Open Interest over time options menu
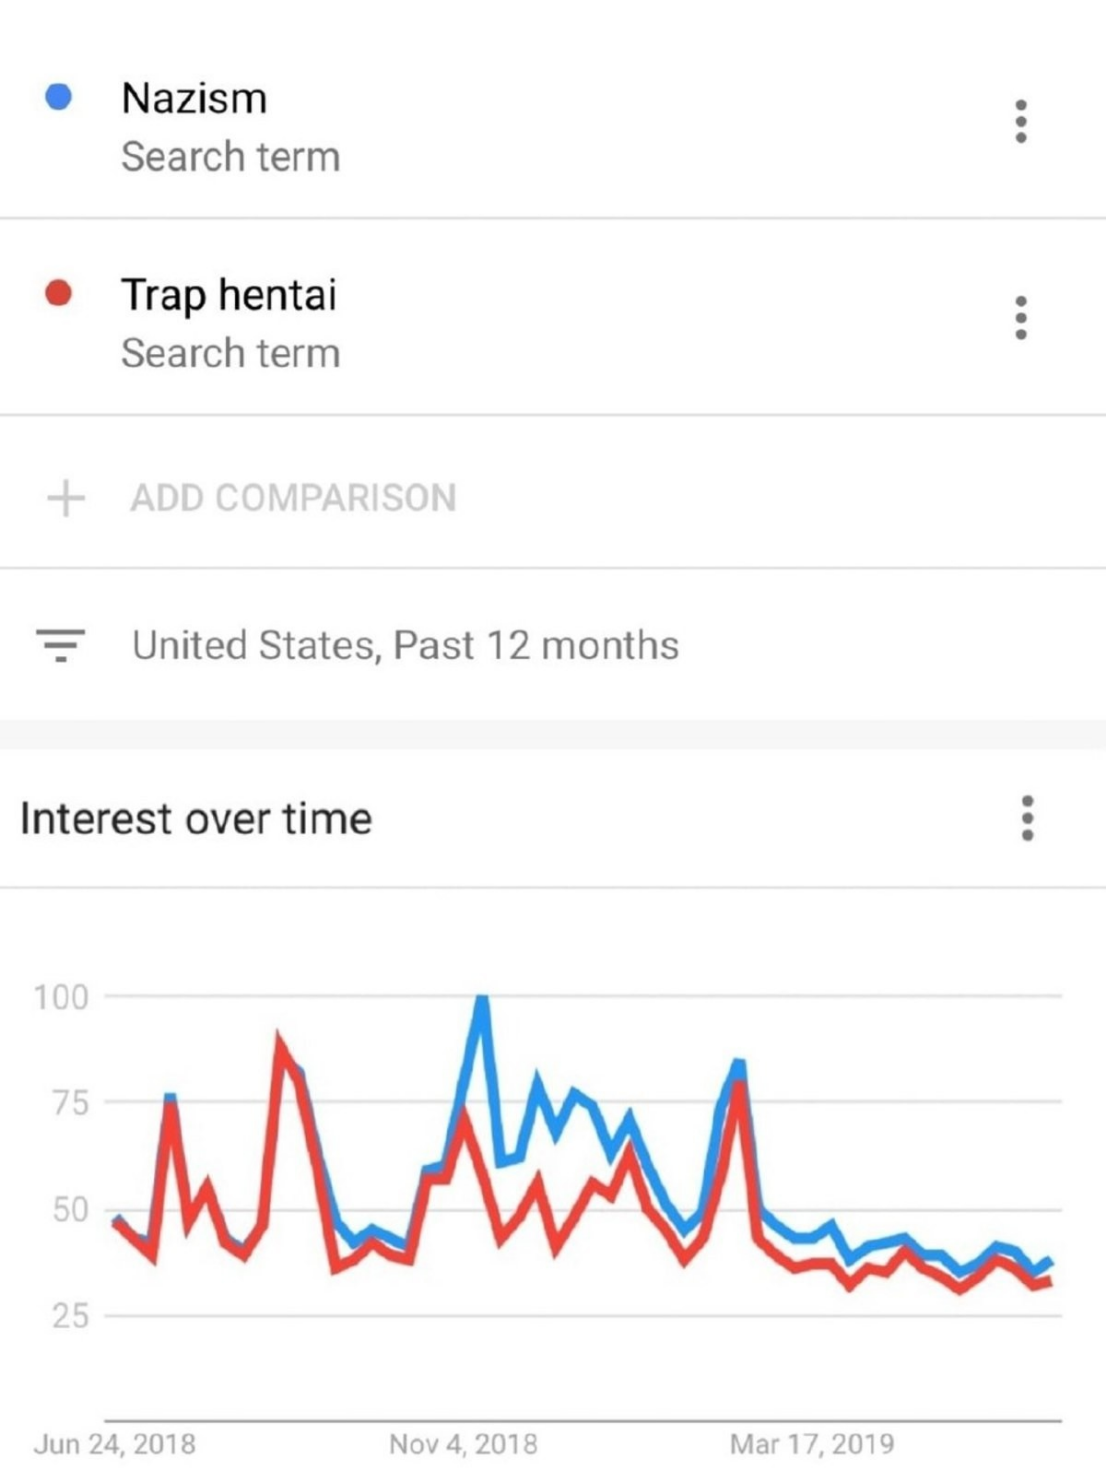The image size is (1106, 1482). [x=1026, y=818]
